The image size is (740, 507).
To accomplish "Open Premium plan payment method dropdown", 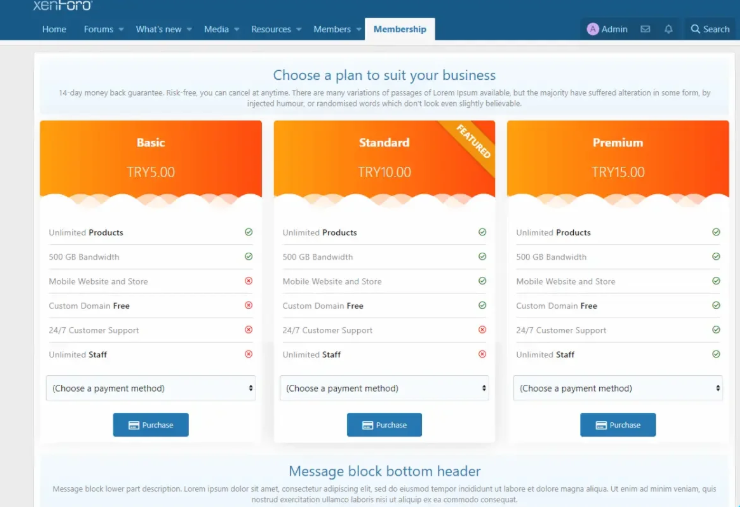I will tap(617, 388).
